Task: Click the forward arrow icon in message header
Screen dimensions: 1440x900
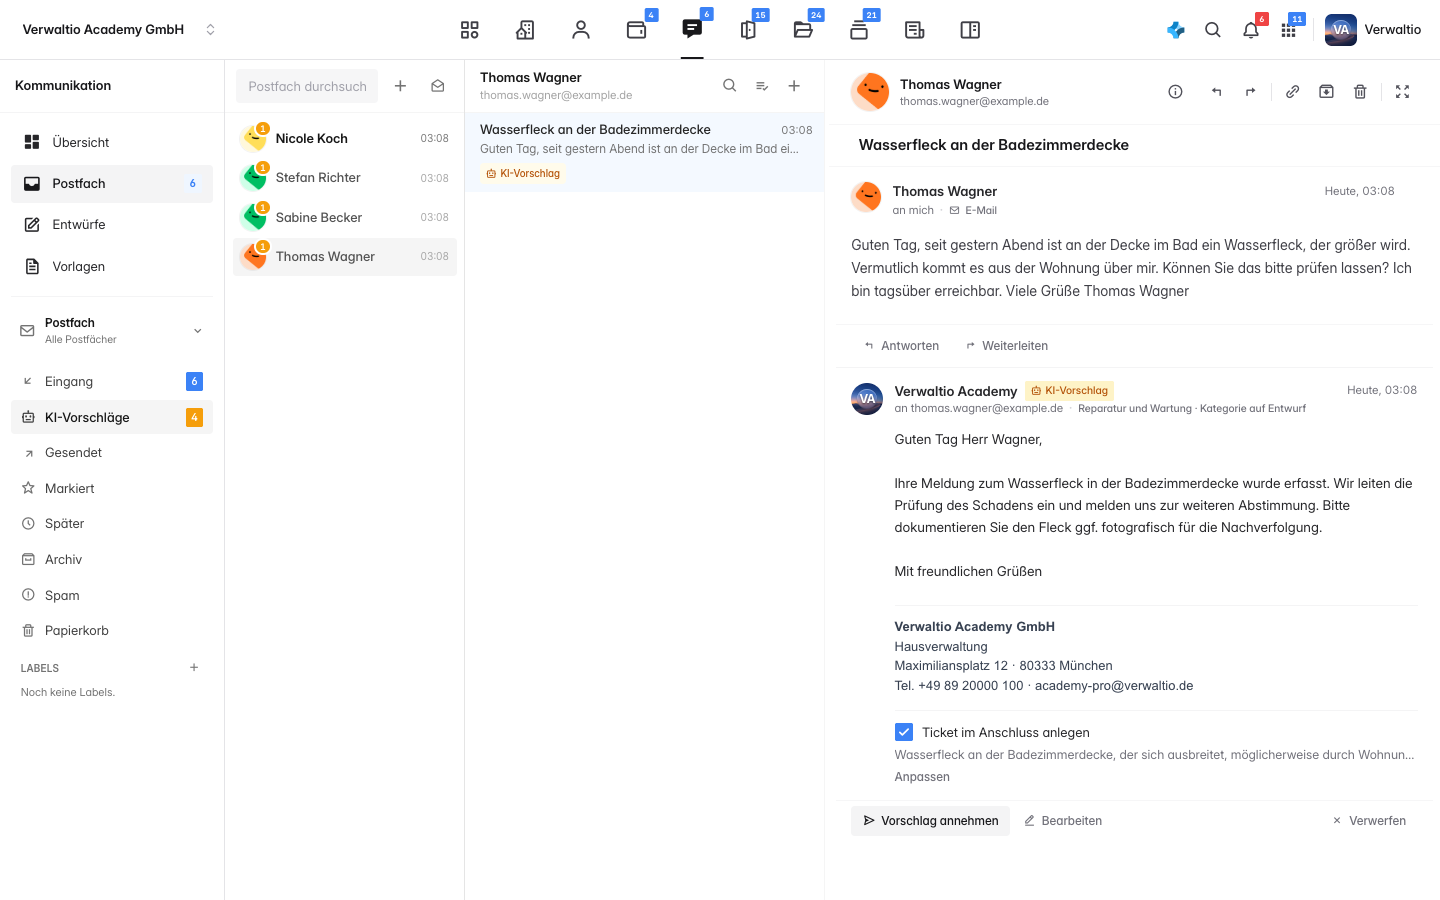Action: [x=1250, y=92]
